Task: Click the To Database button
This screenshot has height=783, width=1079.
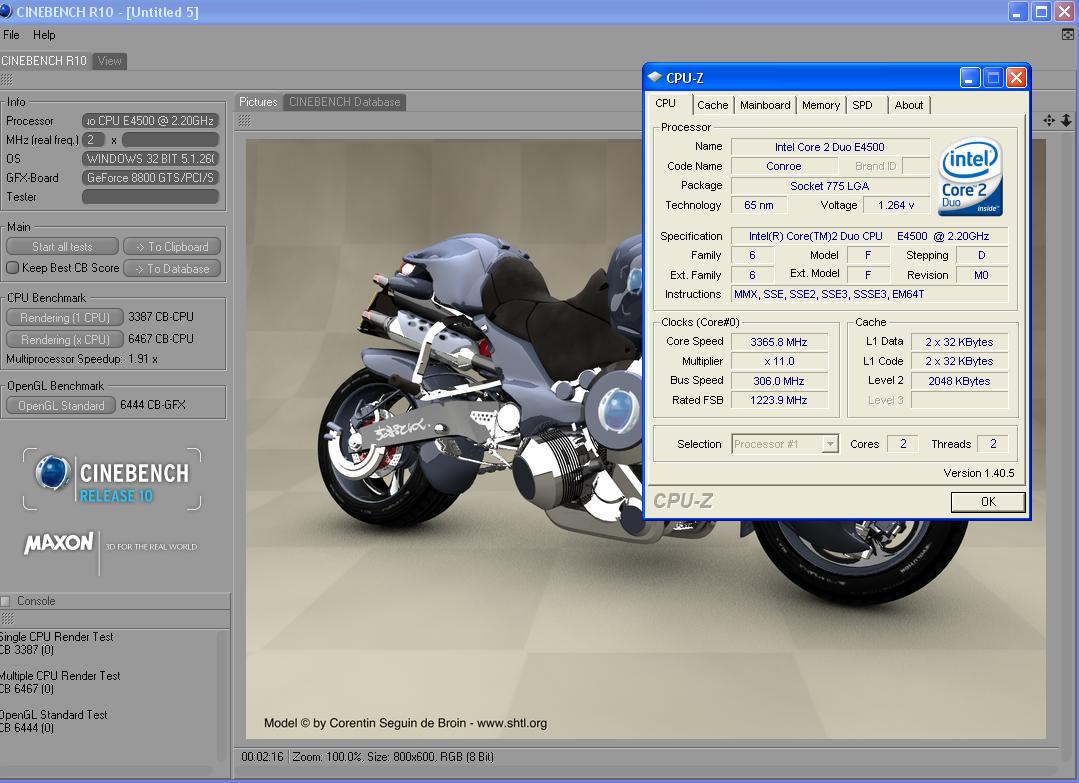Action: point(172,268)
